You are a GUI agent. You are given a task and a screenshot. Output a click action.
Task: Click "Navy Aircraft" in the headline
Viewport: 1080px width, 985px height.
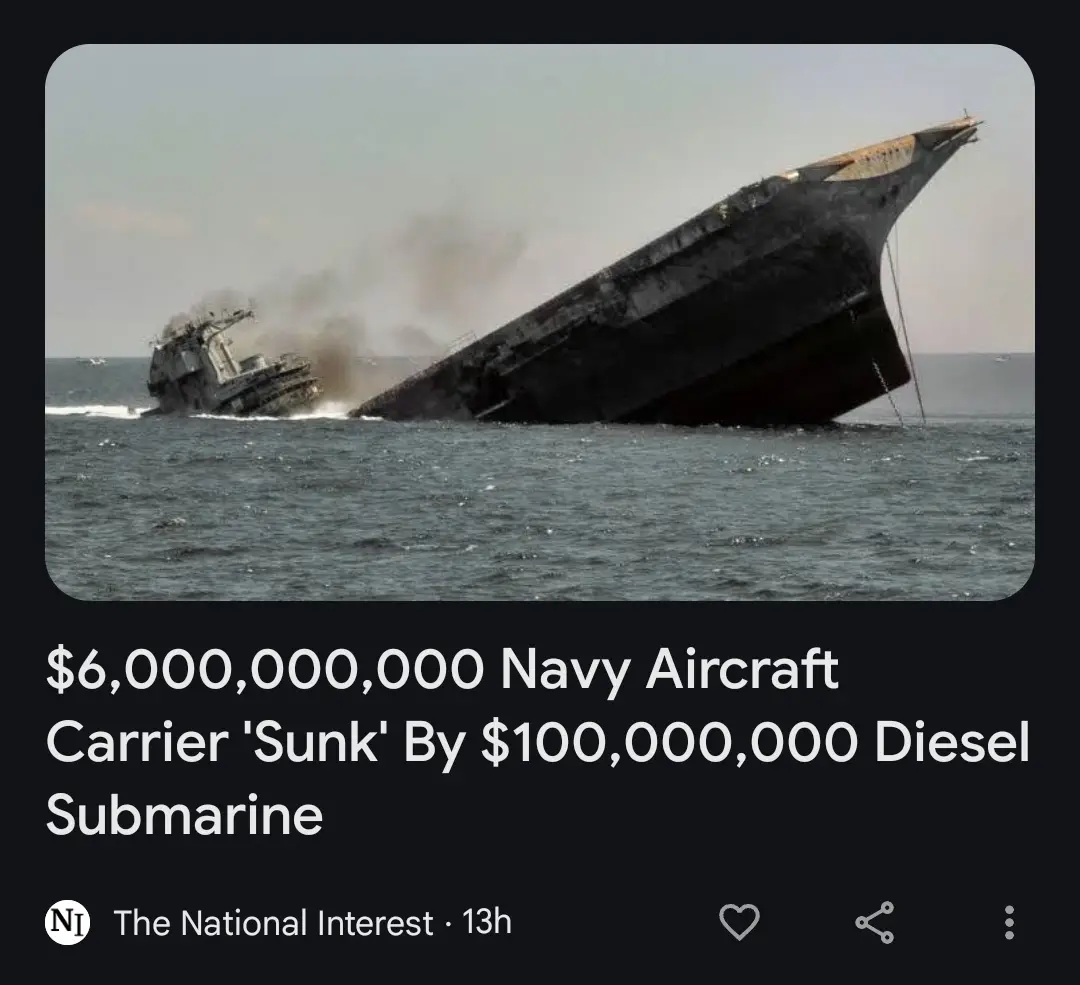(669, 669)
